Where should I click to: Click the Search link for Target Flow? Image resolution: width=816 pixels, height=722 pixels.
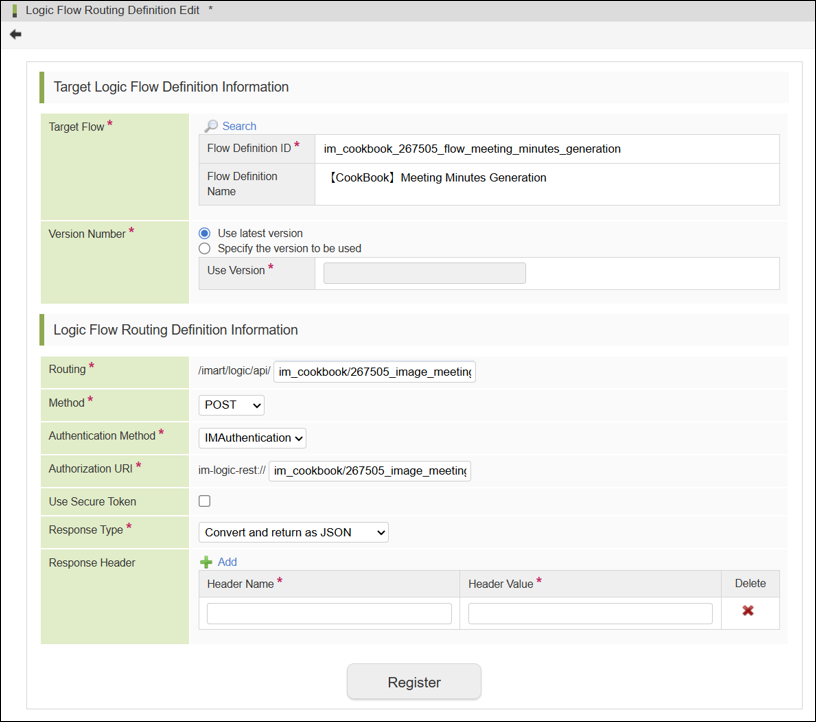(239, 126)
